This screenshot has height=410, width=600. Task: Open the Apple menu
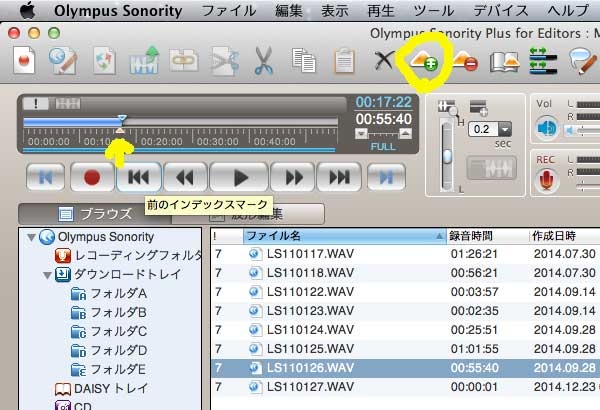28,11
